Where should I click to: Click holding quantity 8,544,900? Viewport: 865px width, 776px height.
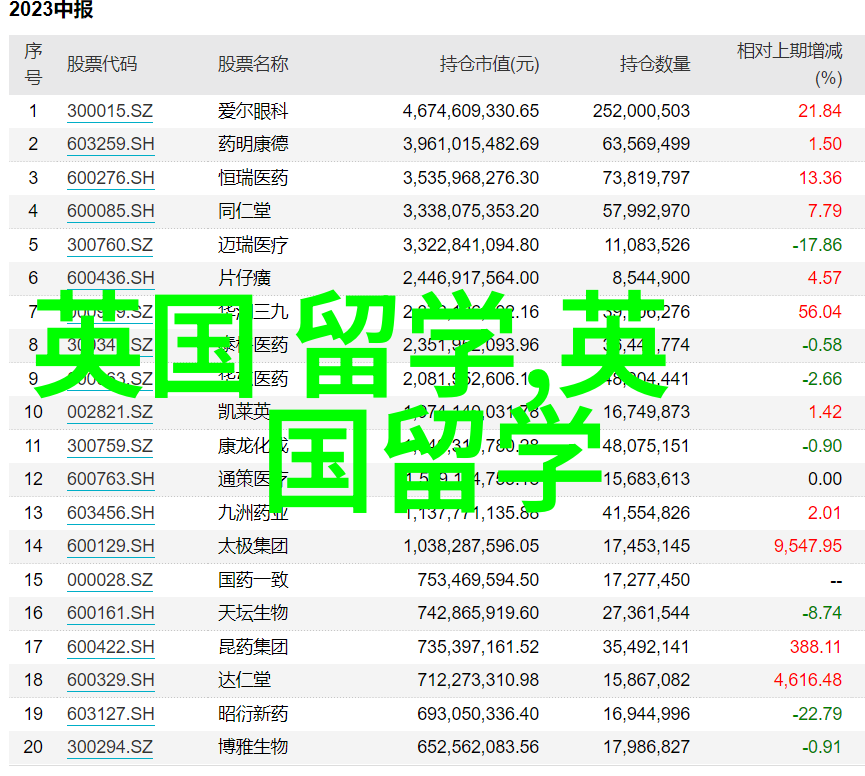coord(651,278)
